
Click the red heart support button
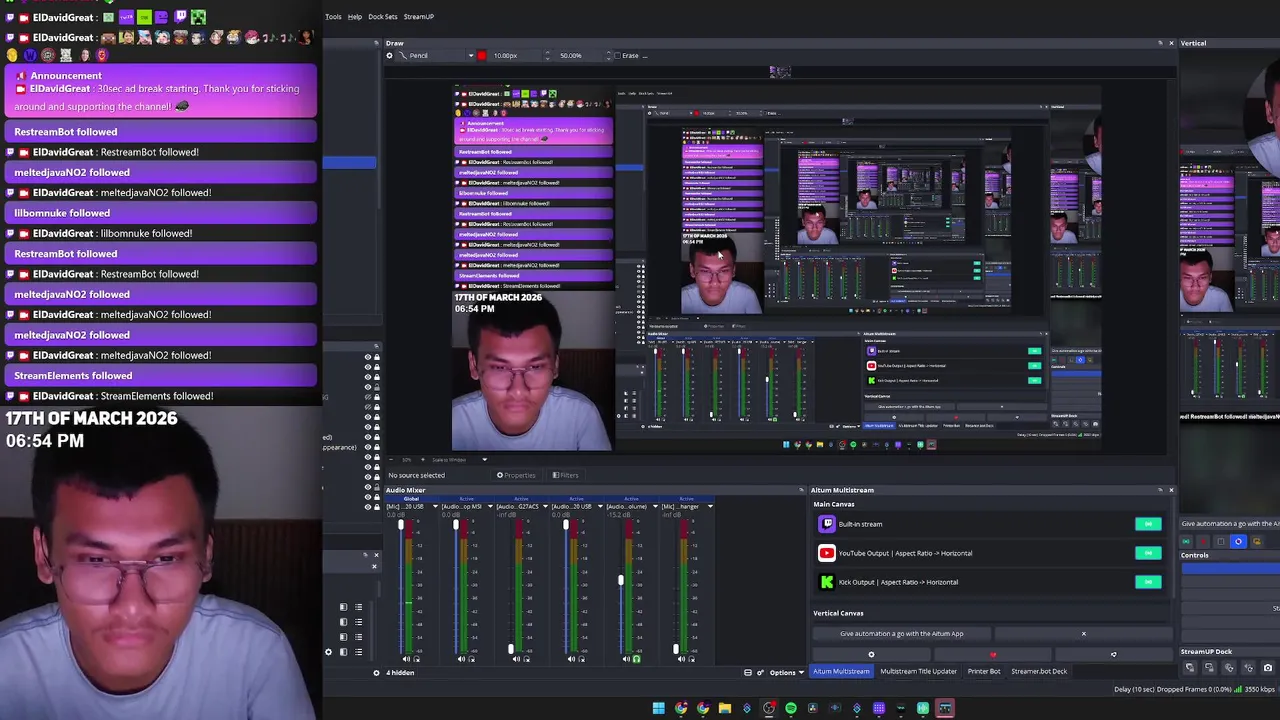click(993, 655)
